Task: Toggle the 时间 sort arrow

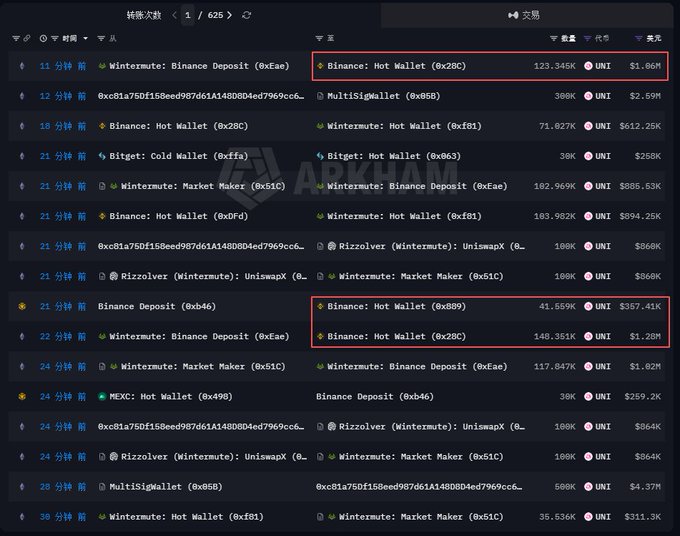Action: [x=85, y=39]
